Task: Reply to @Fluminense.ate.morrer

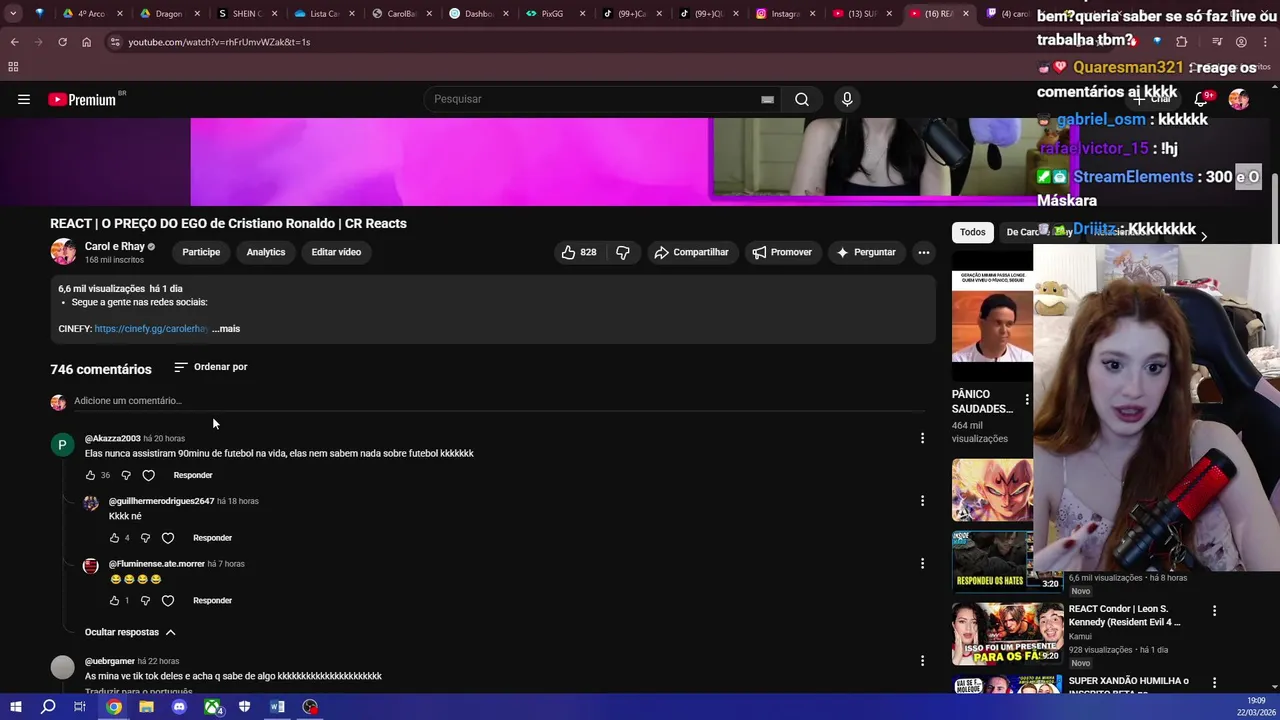Action: (212, 601)
